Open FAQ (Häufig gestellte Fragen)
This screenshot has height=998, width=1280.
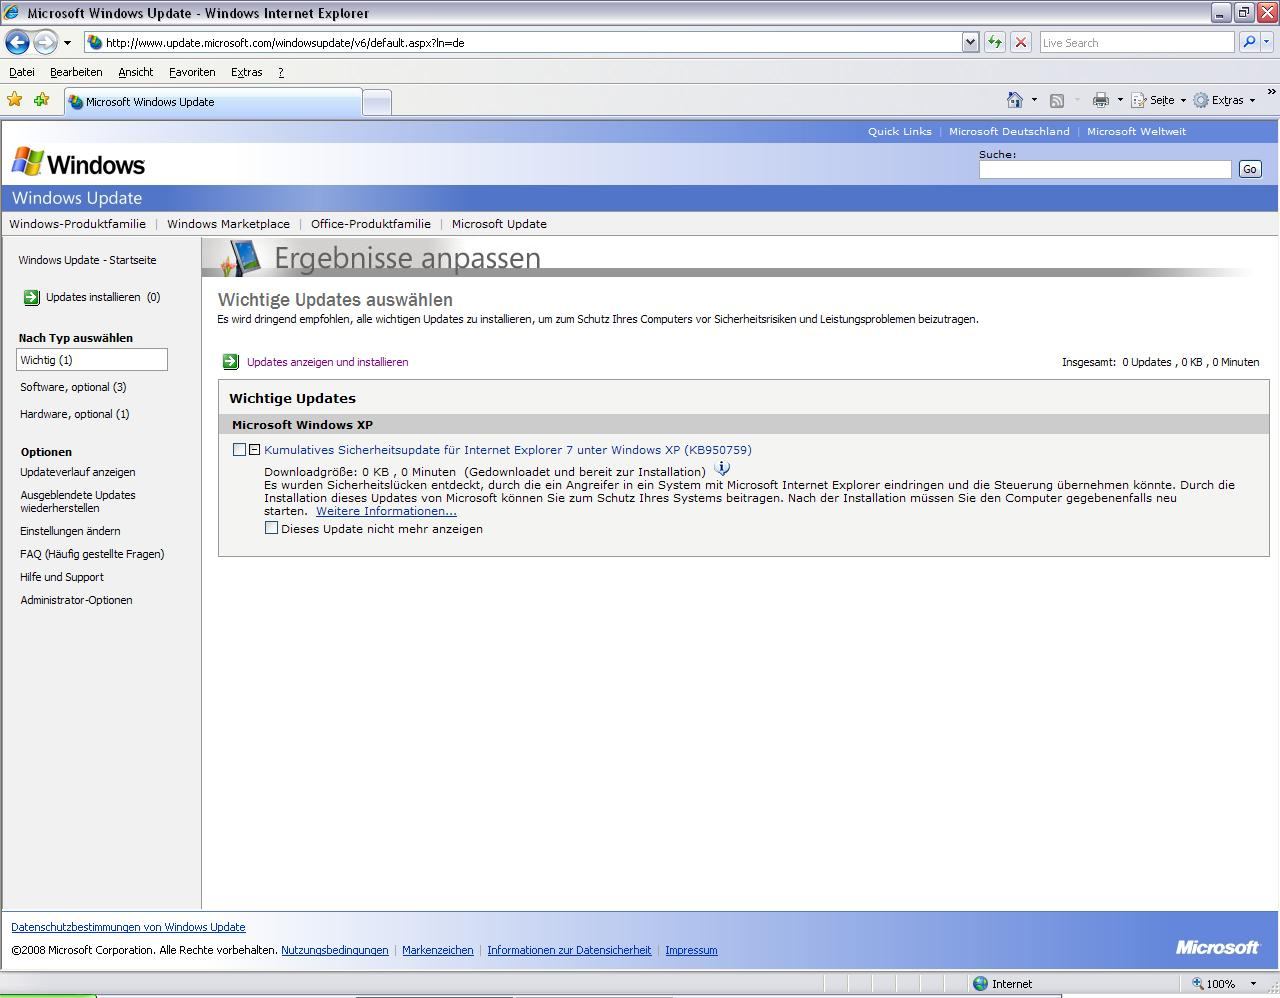[x=92, y=554]
